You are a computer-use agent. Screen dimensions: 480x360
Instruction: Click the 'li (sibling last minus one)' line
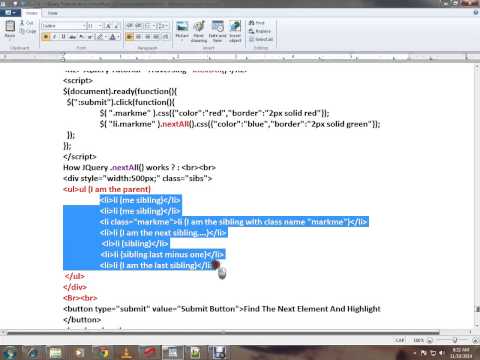(162, 254)
